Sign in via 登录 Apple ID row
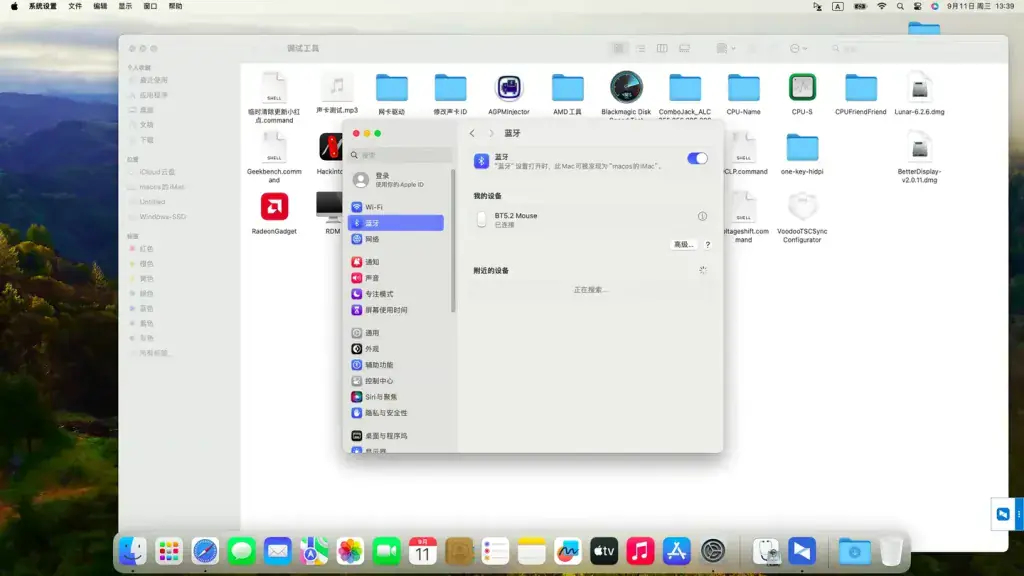Screen dimensions: 1024x576 click(398, 180)
